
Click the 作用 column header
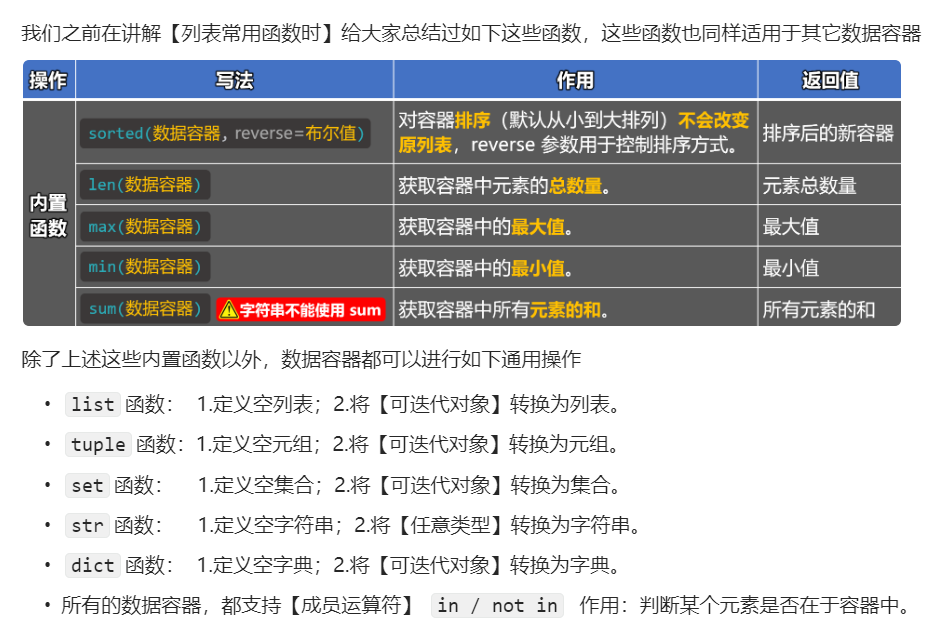(576, 80)
